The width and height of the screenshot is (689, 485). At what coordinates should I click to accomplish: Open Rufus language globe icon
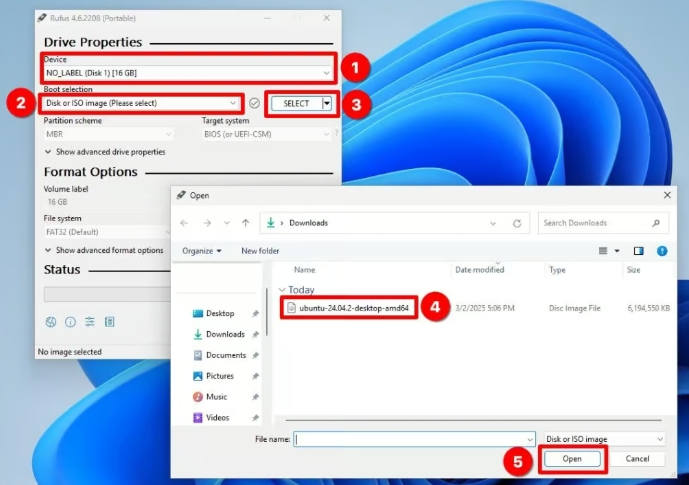click(x=51, y=322)
